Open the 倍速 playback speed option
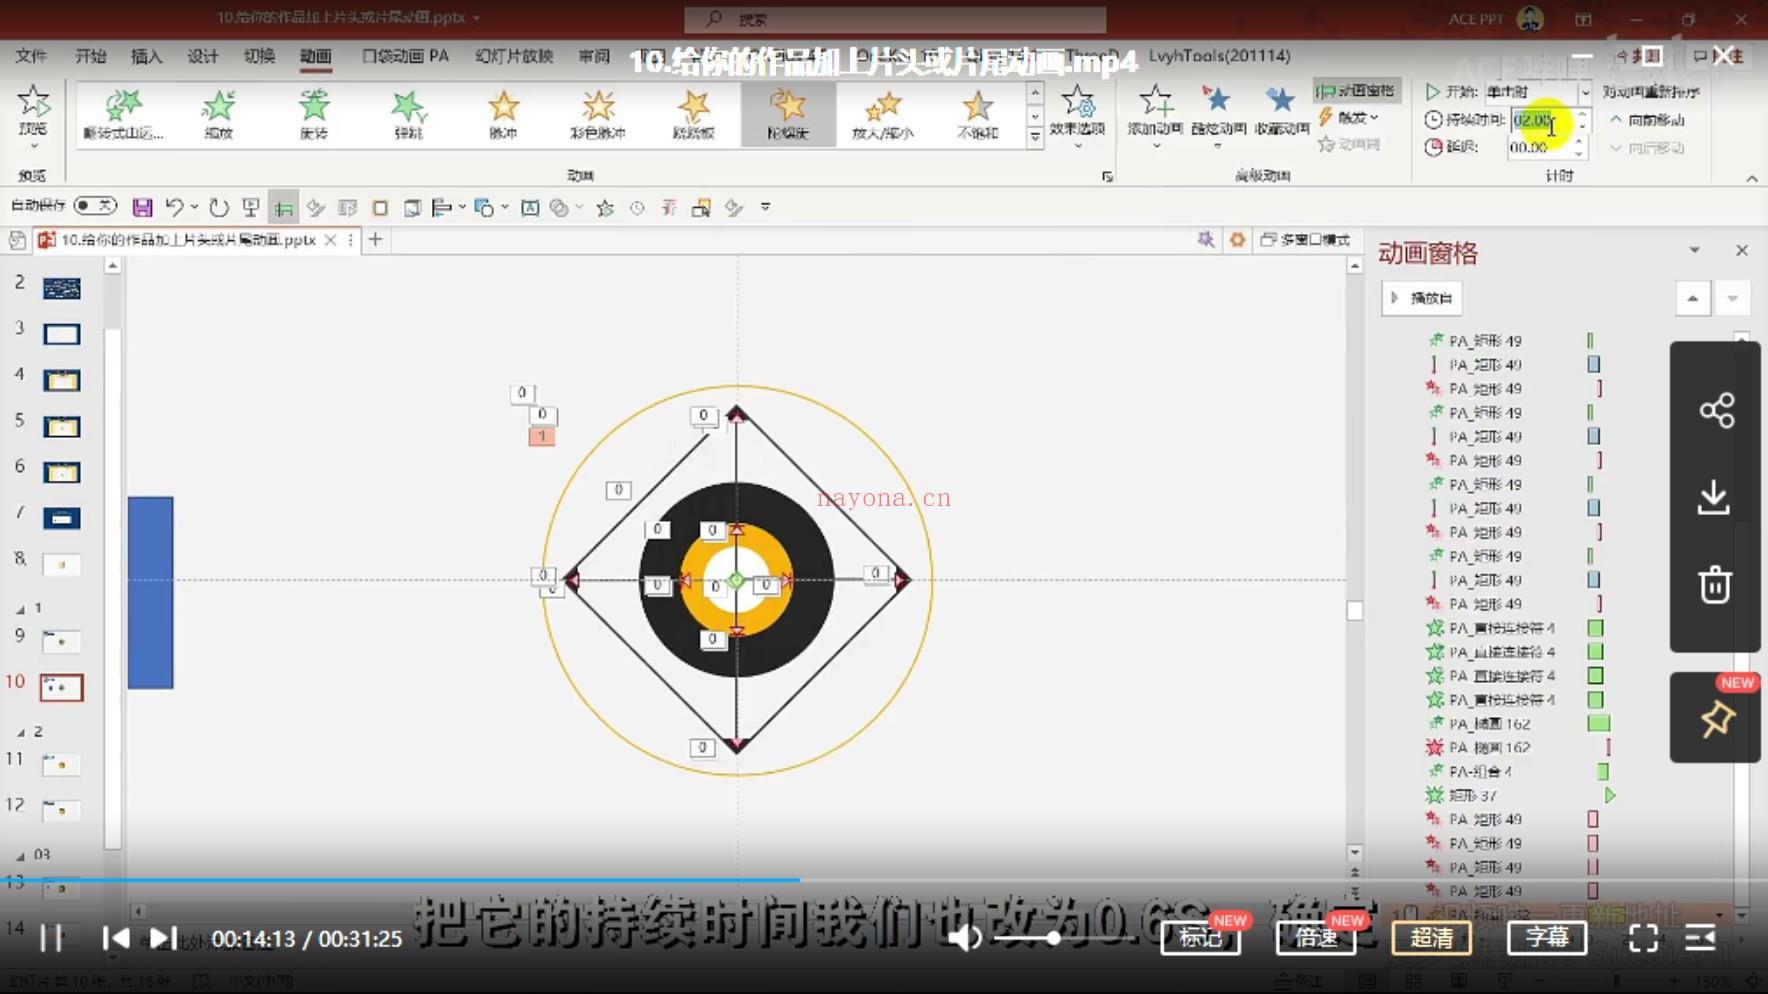Image resolution: width=1768 pixels, height=994 pixels. click(1316, 938)
